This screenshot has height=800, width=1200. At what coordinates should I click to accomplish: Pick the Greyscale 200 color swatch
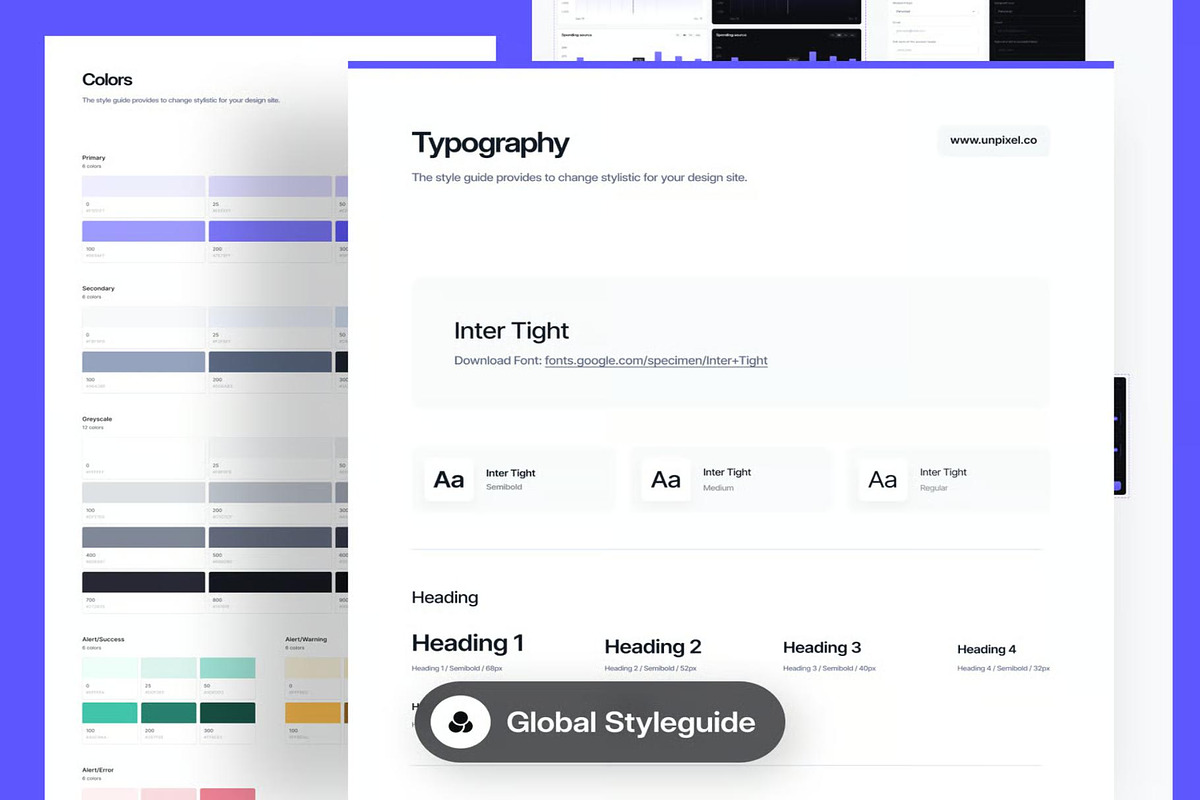tap(270, 492)
